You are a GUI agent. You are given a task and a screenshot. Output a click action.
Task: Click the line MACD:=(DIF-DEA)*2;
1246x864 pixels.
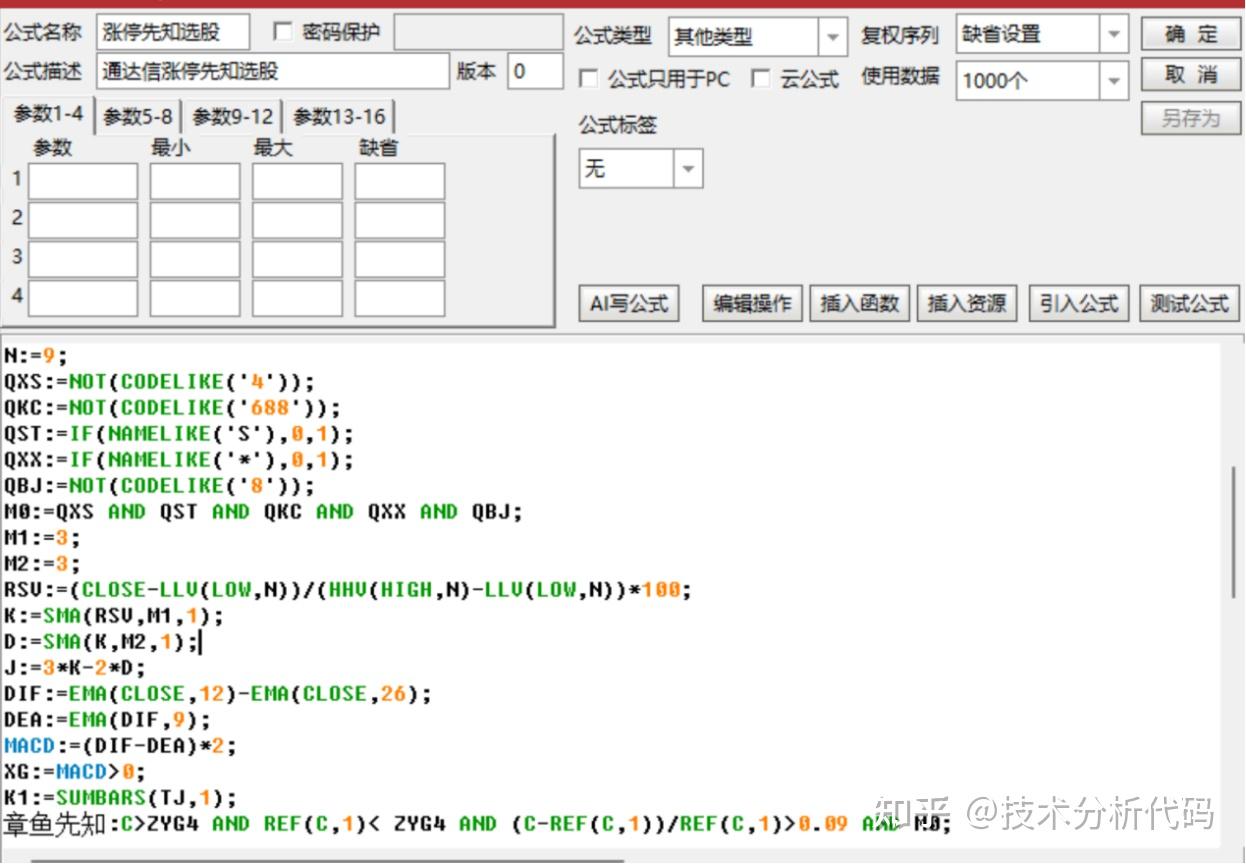[120, 745]
